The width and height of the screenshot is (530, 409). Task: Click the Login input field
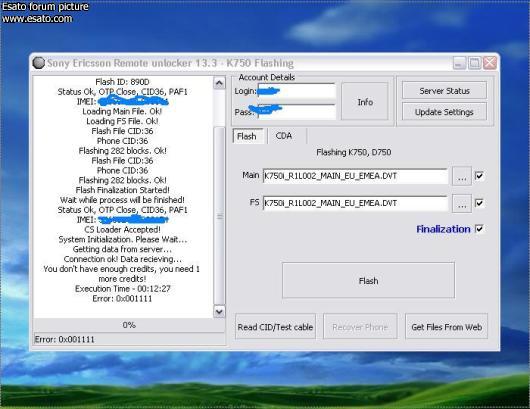296,91
